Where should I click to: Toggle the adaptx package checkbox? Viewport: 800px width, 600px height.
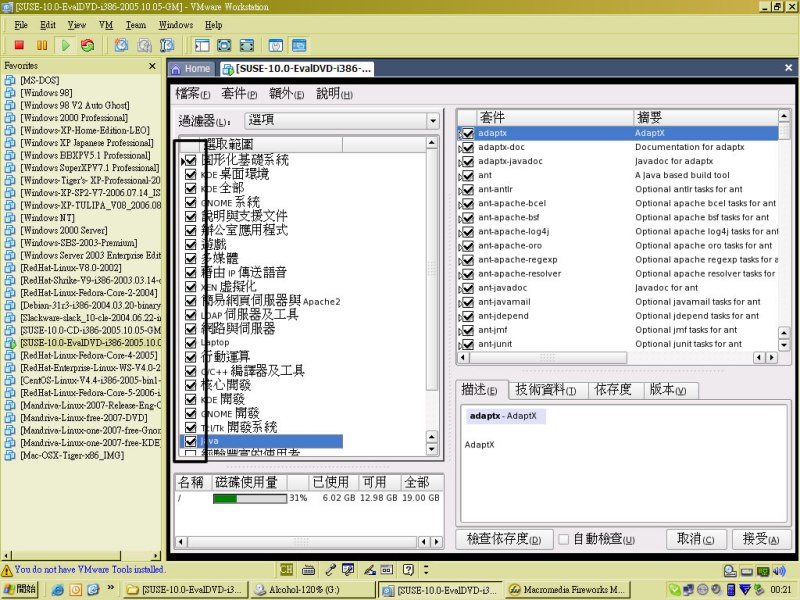coord(468,133)
